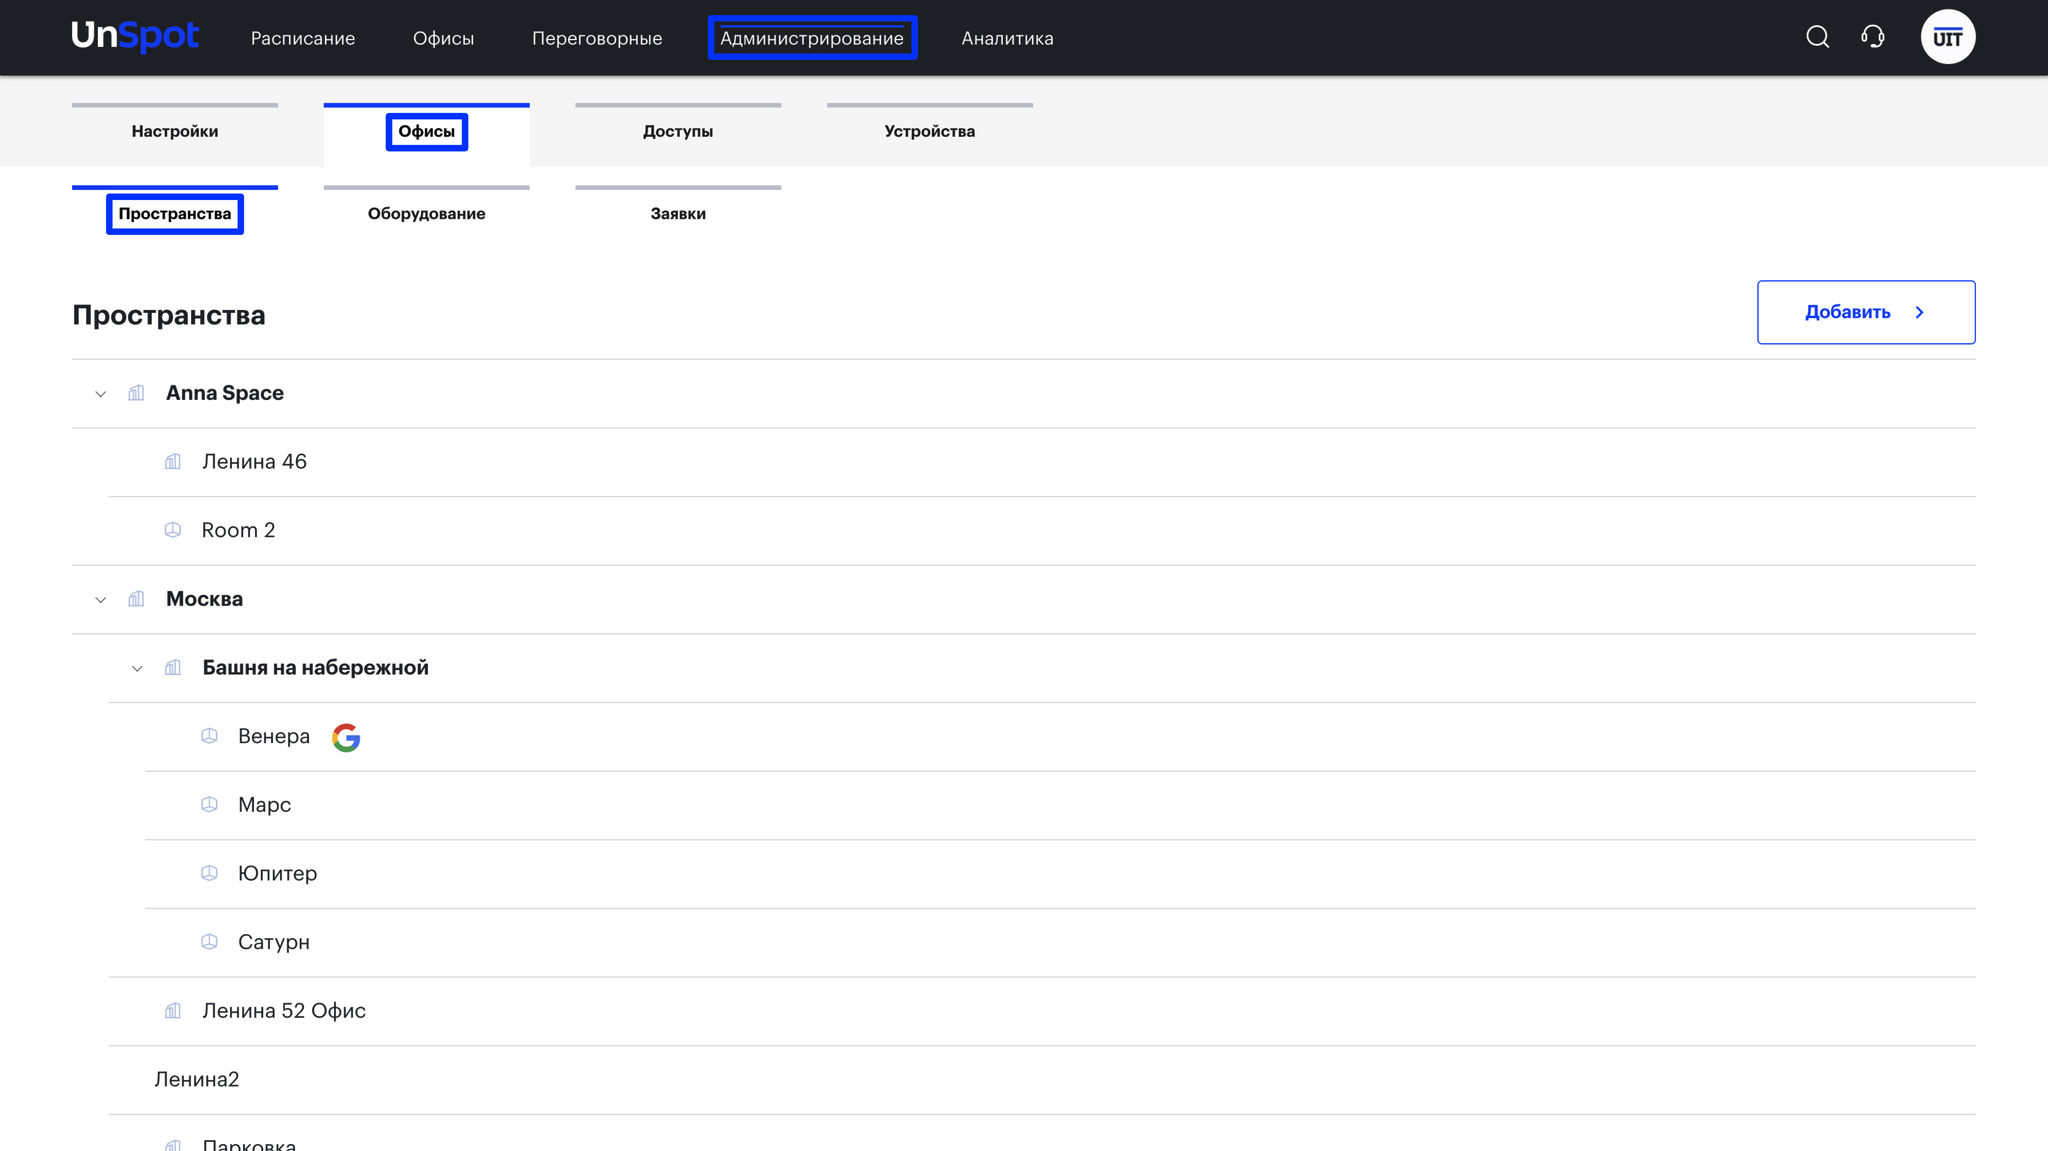Click building icon beside Ленина 52 Офис

tap(173, 1011)
